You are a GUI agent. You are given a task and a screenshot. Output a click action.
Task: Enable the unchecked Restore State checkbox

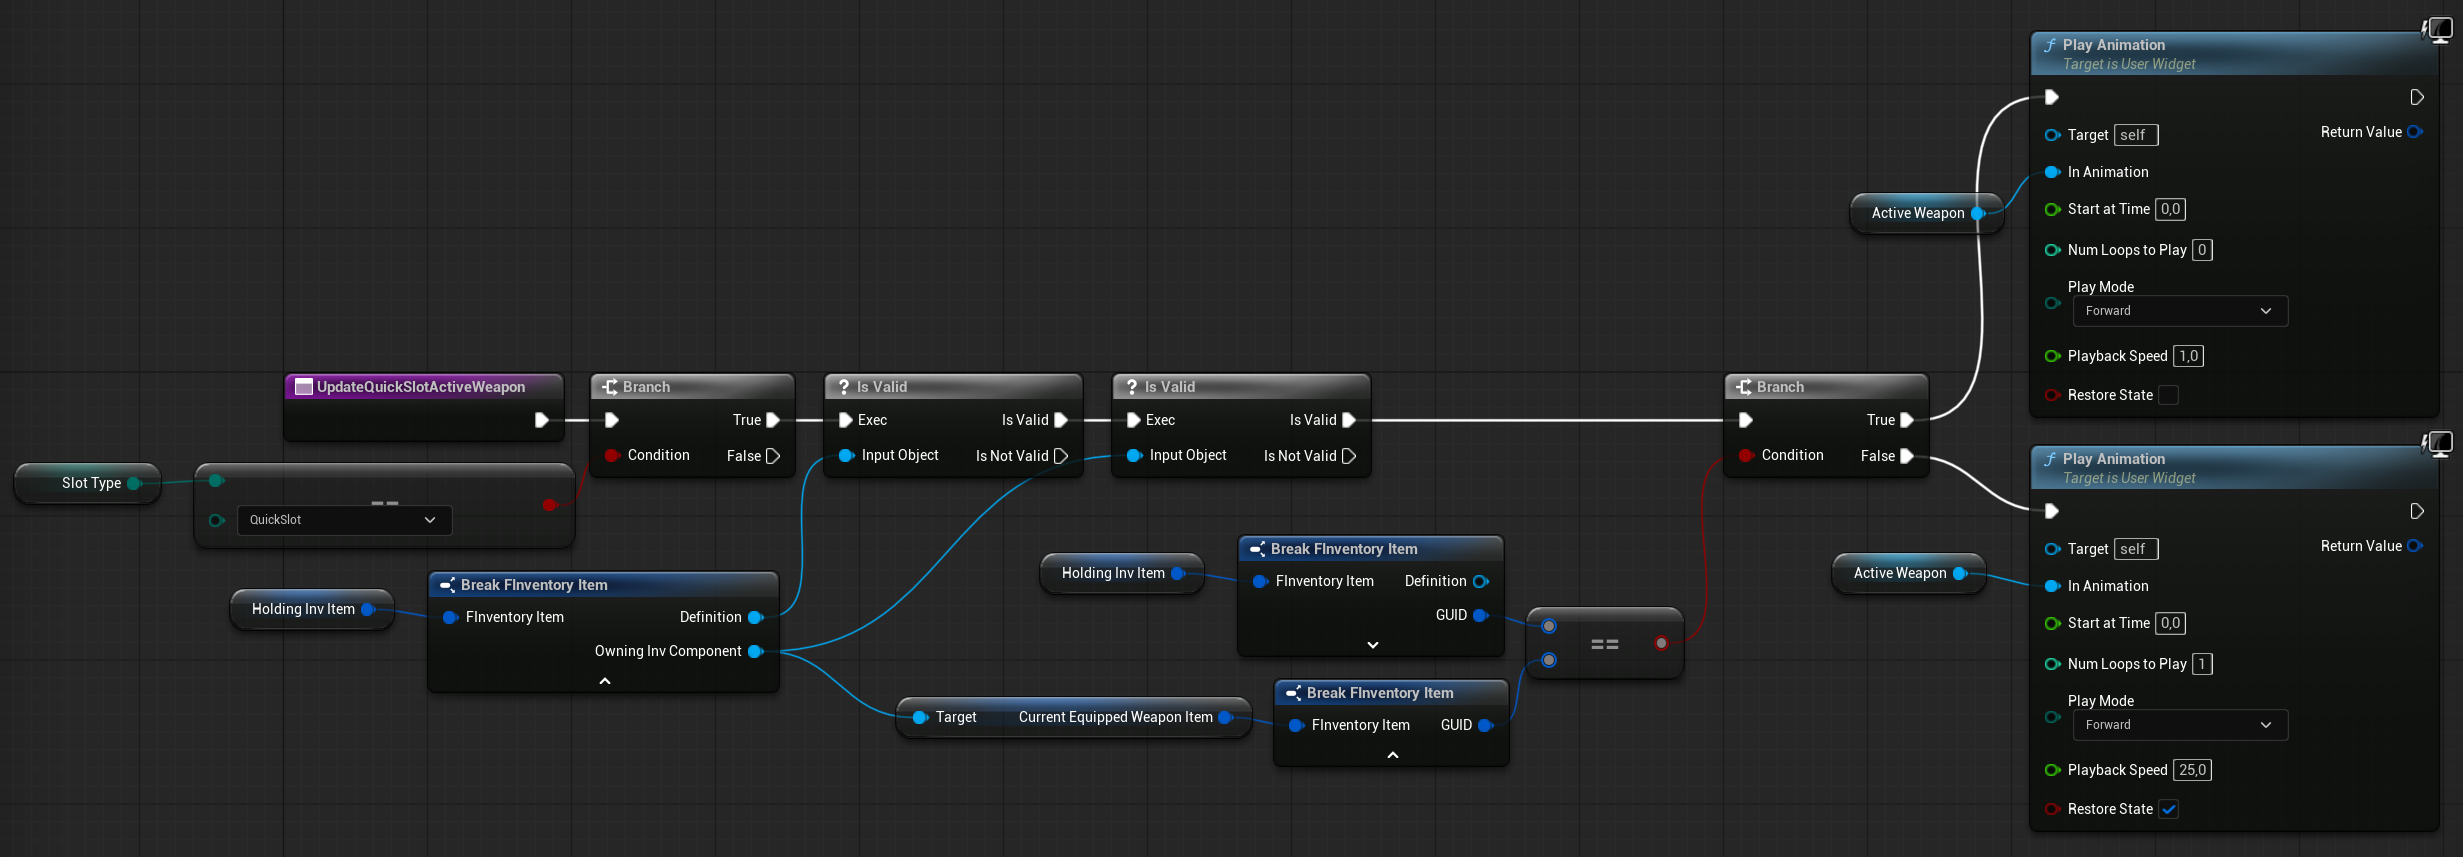(x=2168, y=395)
